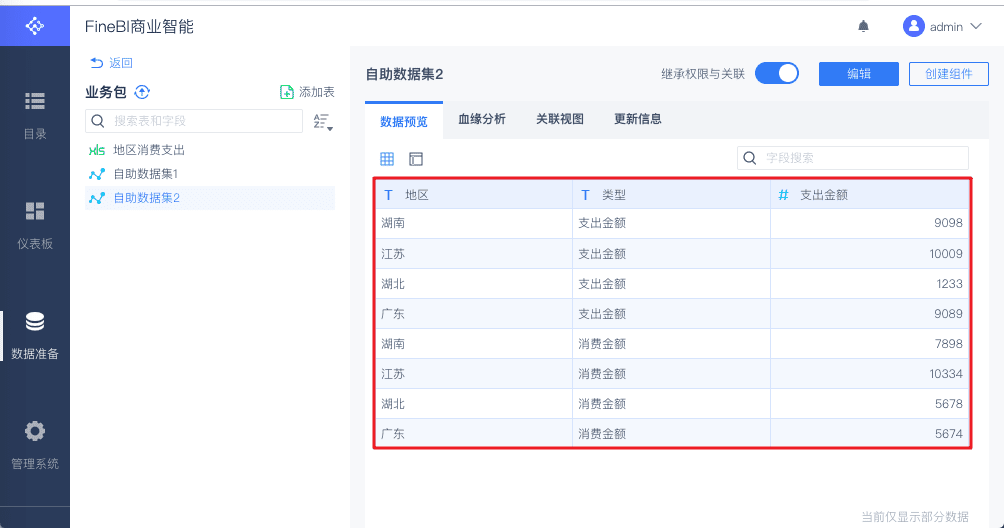This screenshot has width=1004, height=528.
Task: Open the 更新信息 tab
Action: point(638,119)
